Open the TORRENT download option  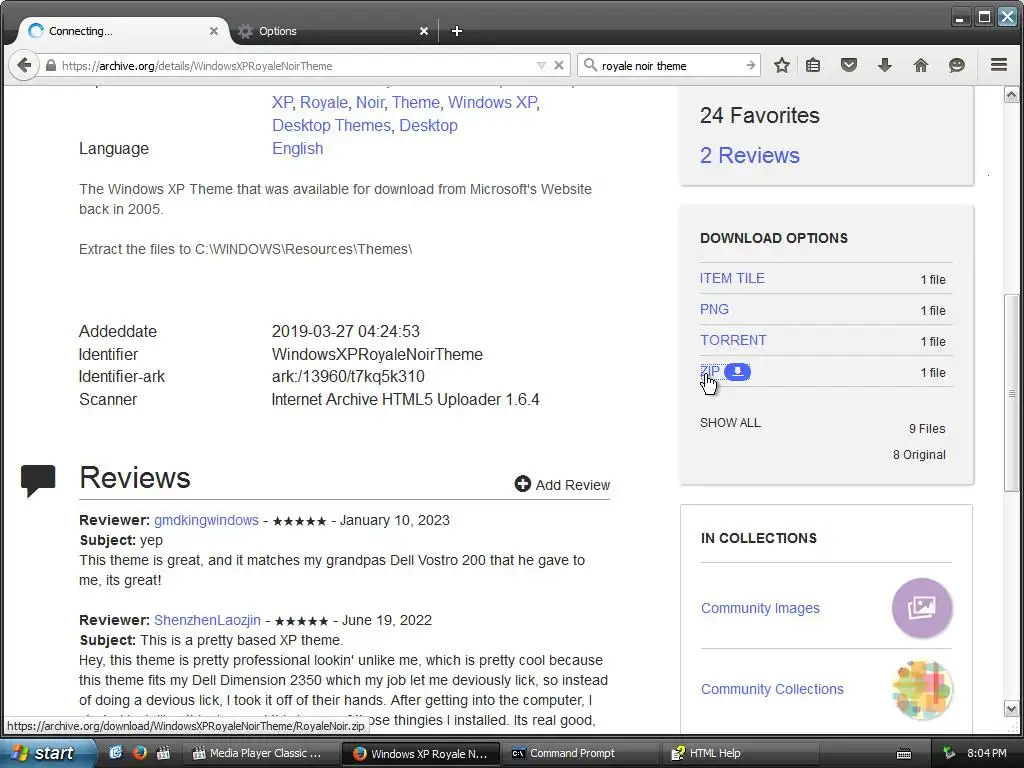[733, 340]
